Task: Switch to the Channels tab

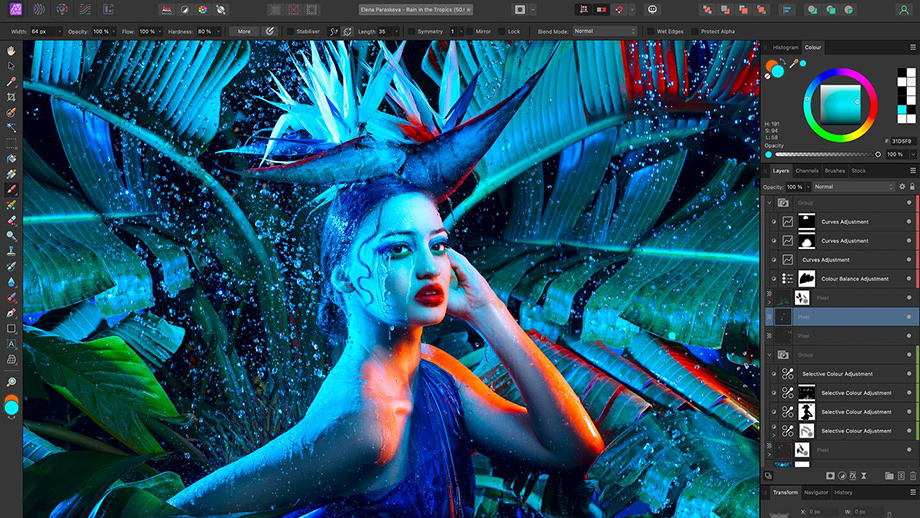Action: pyautogui.click(x=806, y=171)
